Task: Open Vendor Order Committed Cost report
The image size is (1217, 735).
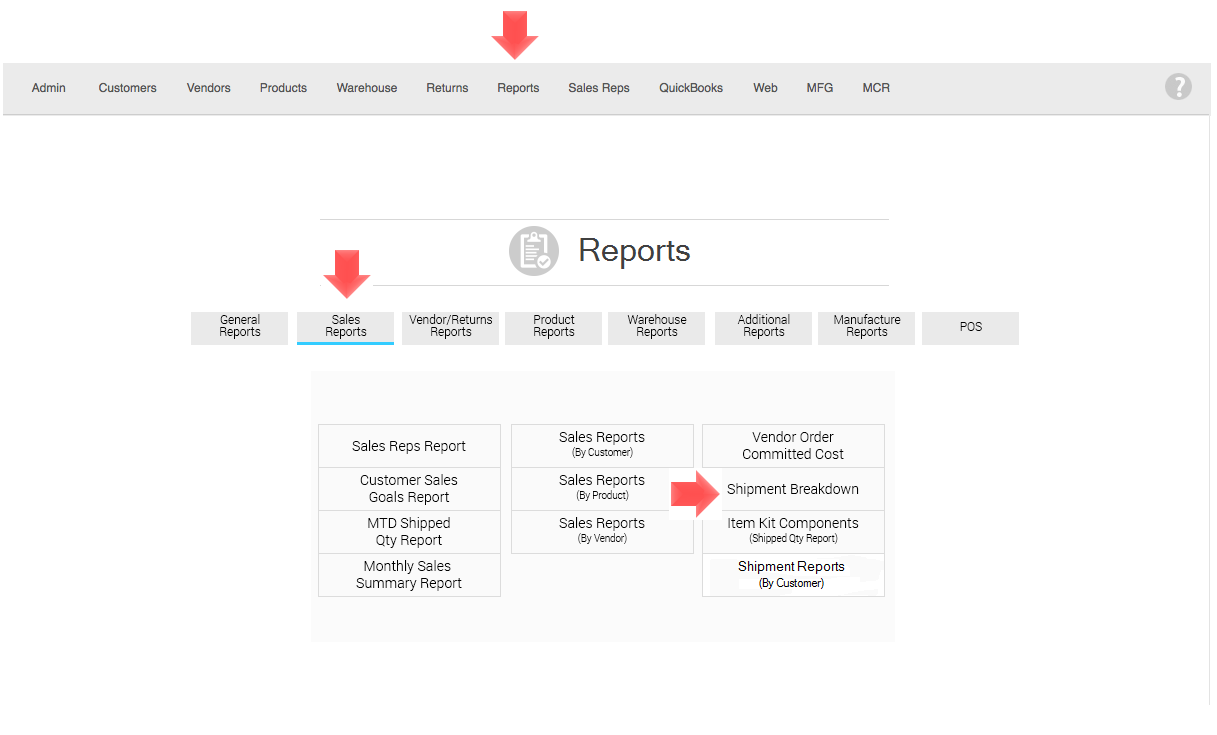Action: click(x=793, y=445)
